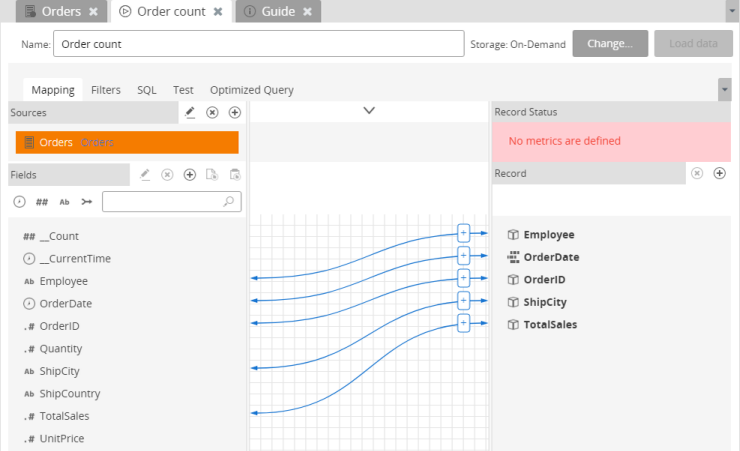Select the ShipCity source field
The height and width of the screenshot is (451, 740).
coord(52,371)
